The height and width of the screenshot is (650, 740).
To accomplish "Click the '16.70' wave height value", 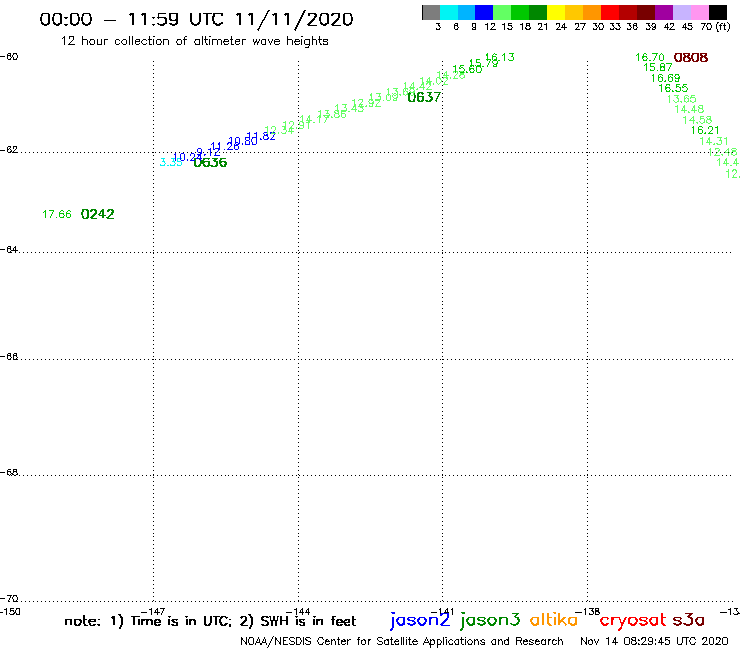I will tap(650, 58).
